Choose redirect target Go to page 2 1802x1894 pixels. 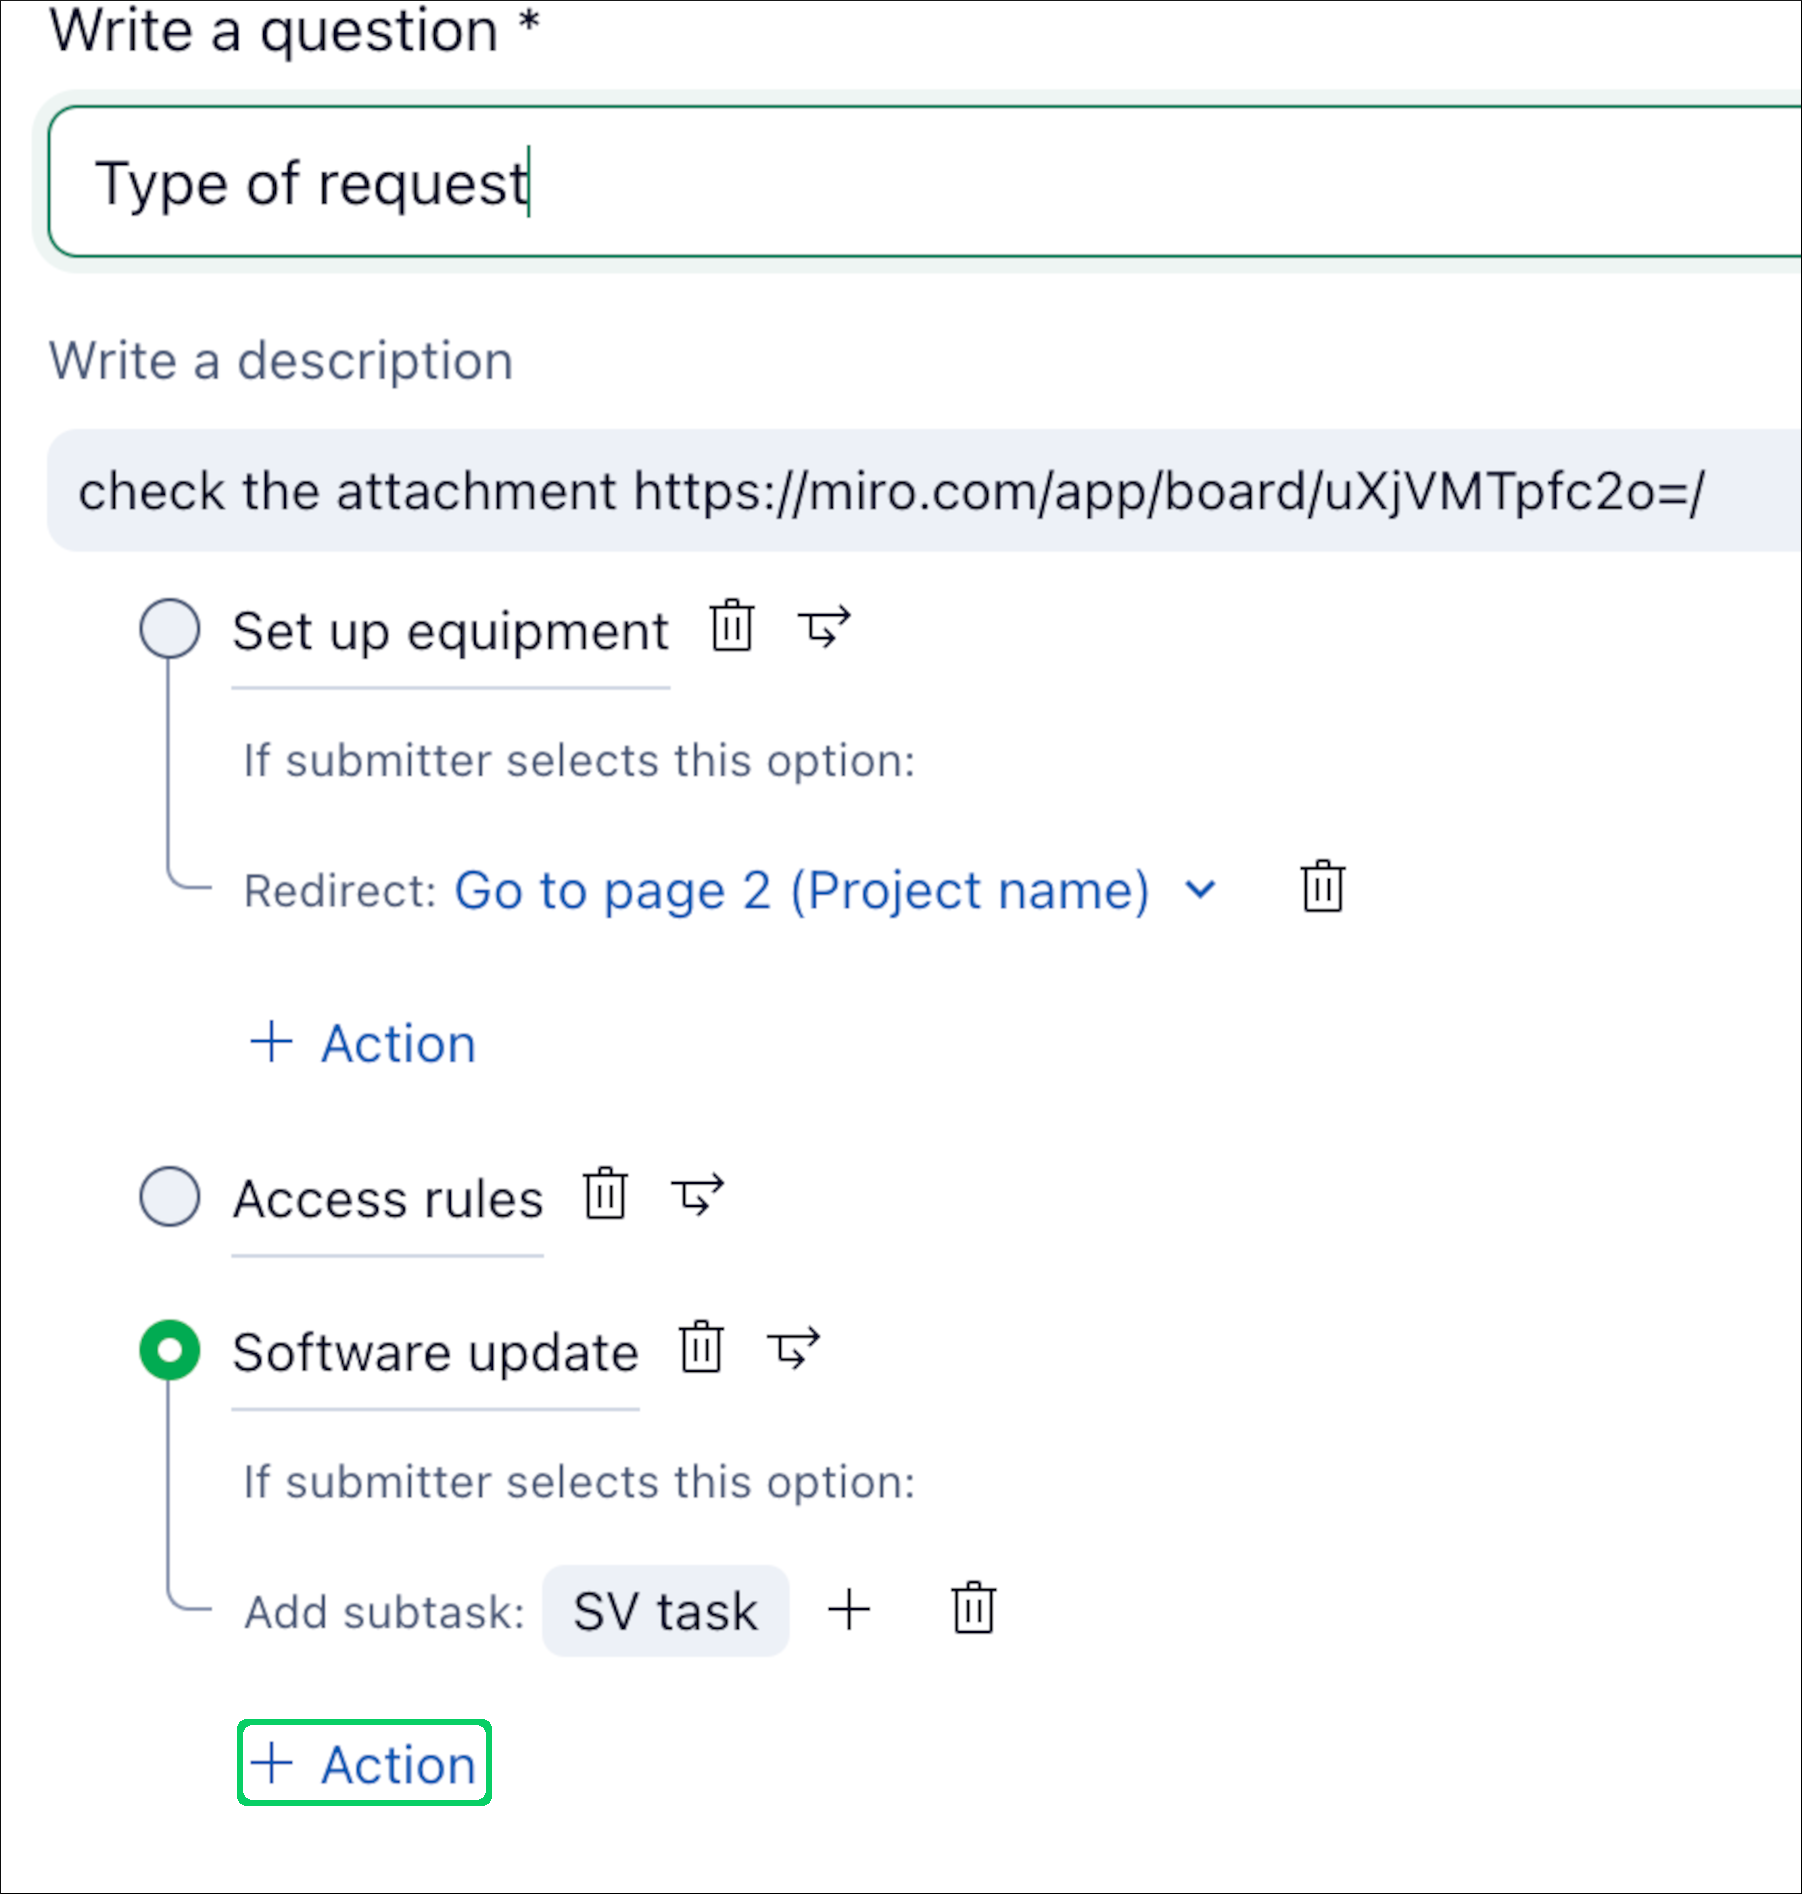tap(801, 890)
